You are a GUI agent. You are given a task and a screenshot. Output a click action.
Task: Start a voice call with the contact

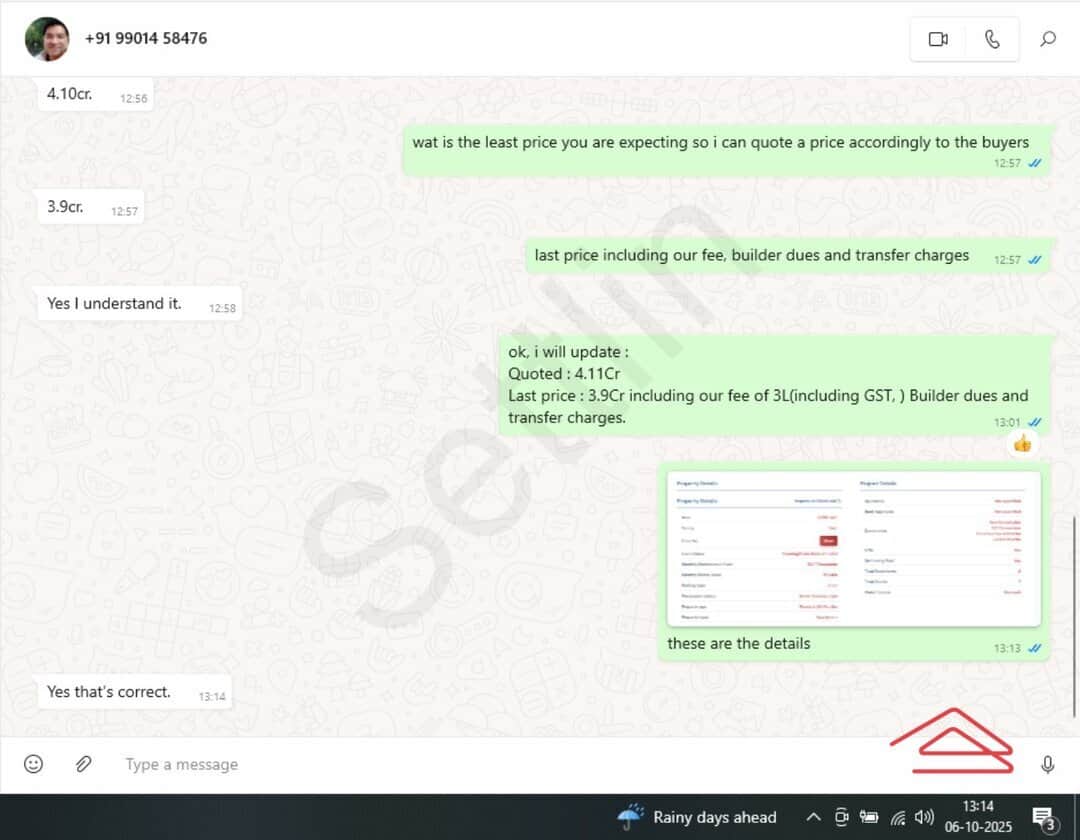coord(991,39)
